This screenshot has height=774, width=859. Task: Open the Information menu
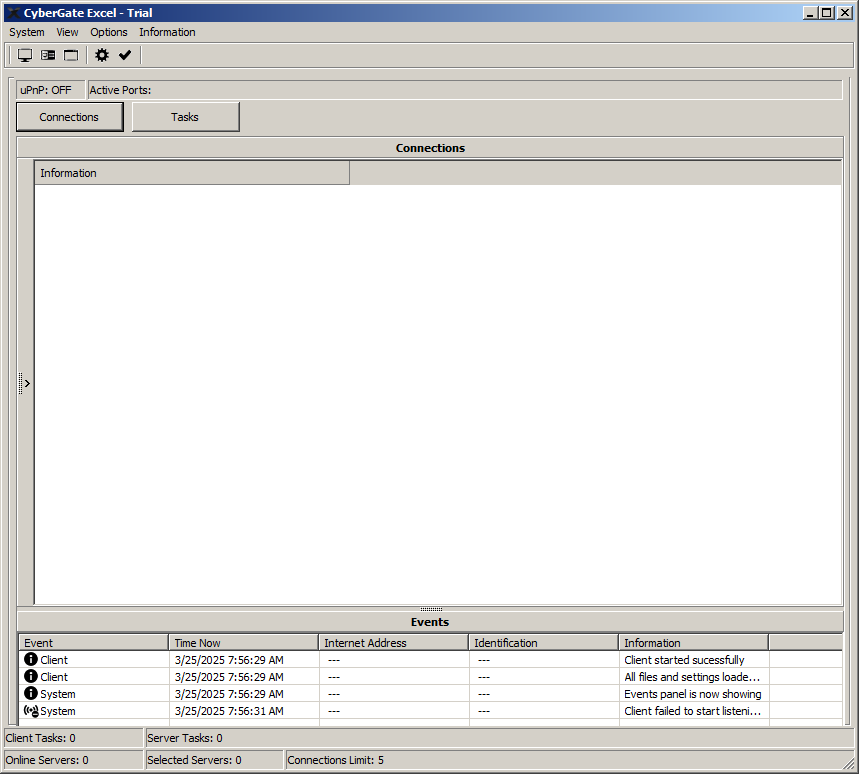coord(167,32)
